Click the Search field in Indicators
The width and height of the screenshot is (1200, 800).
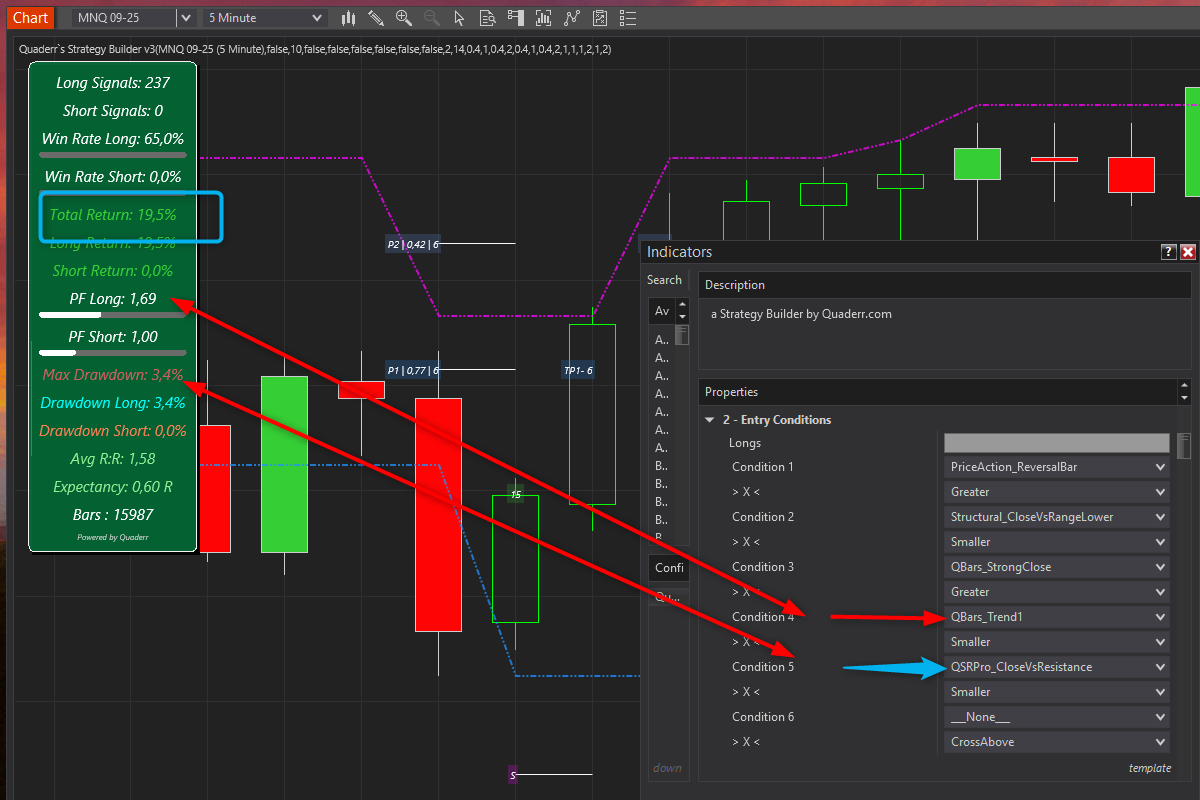665,280
